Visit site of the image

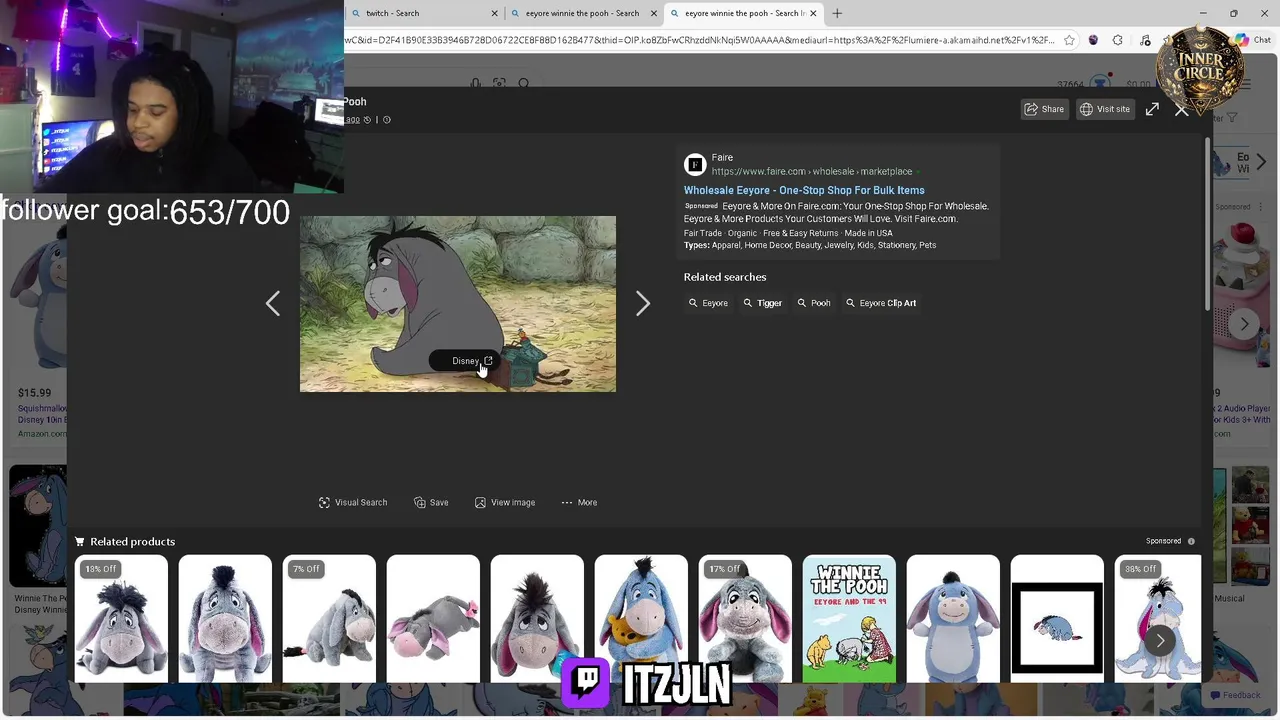[1105, 109]
